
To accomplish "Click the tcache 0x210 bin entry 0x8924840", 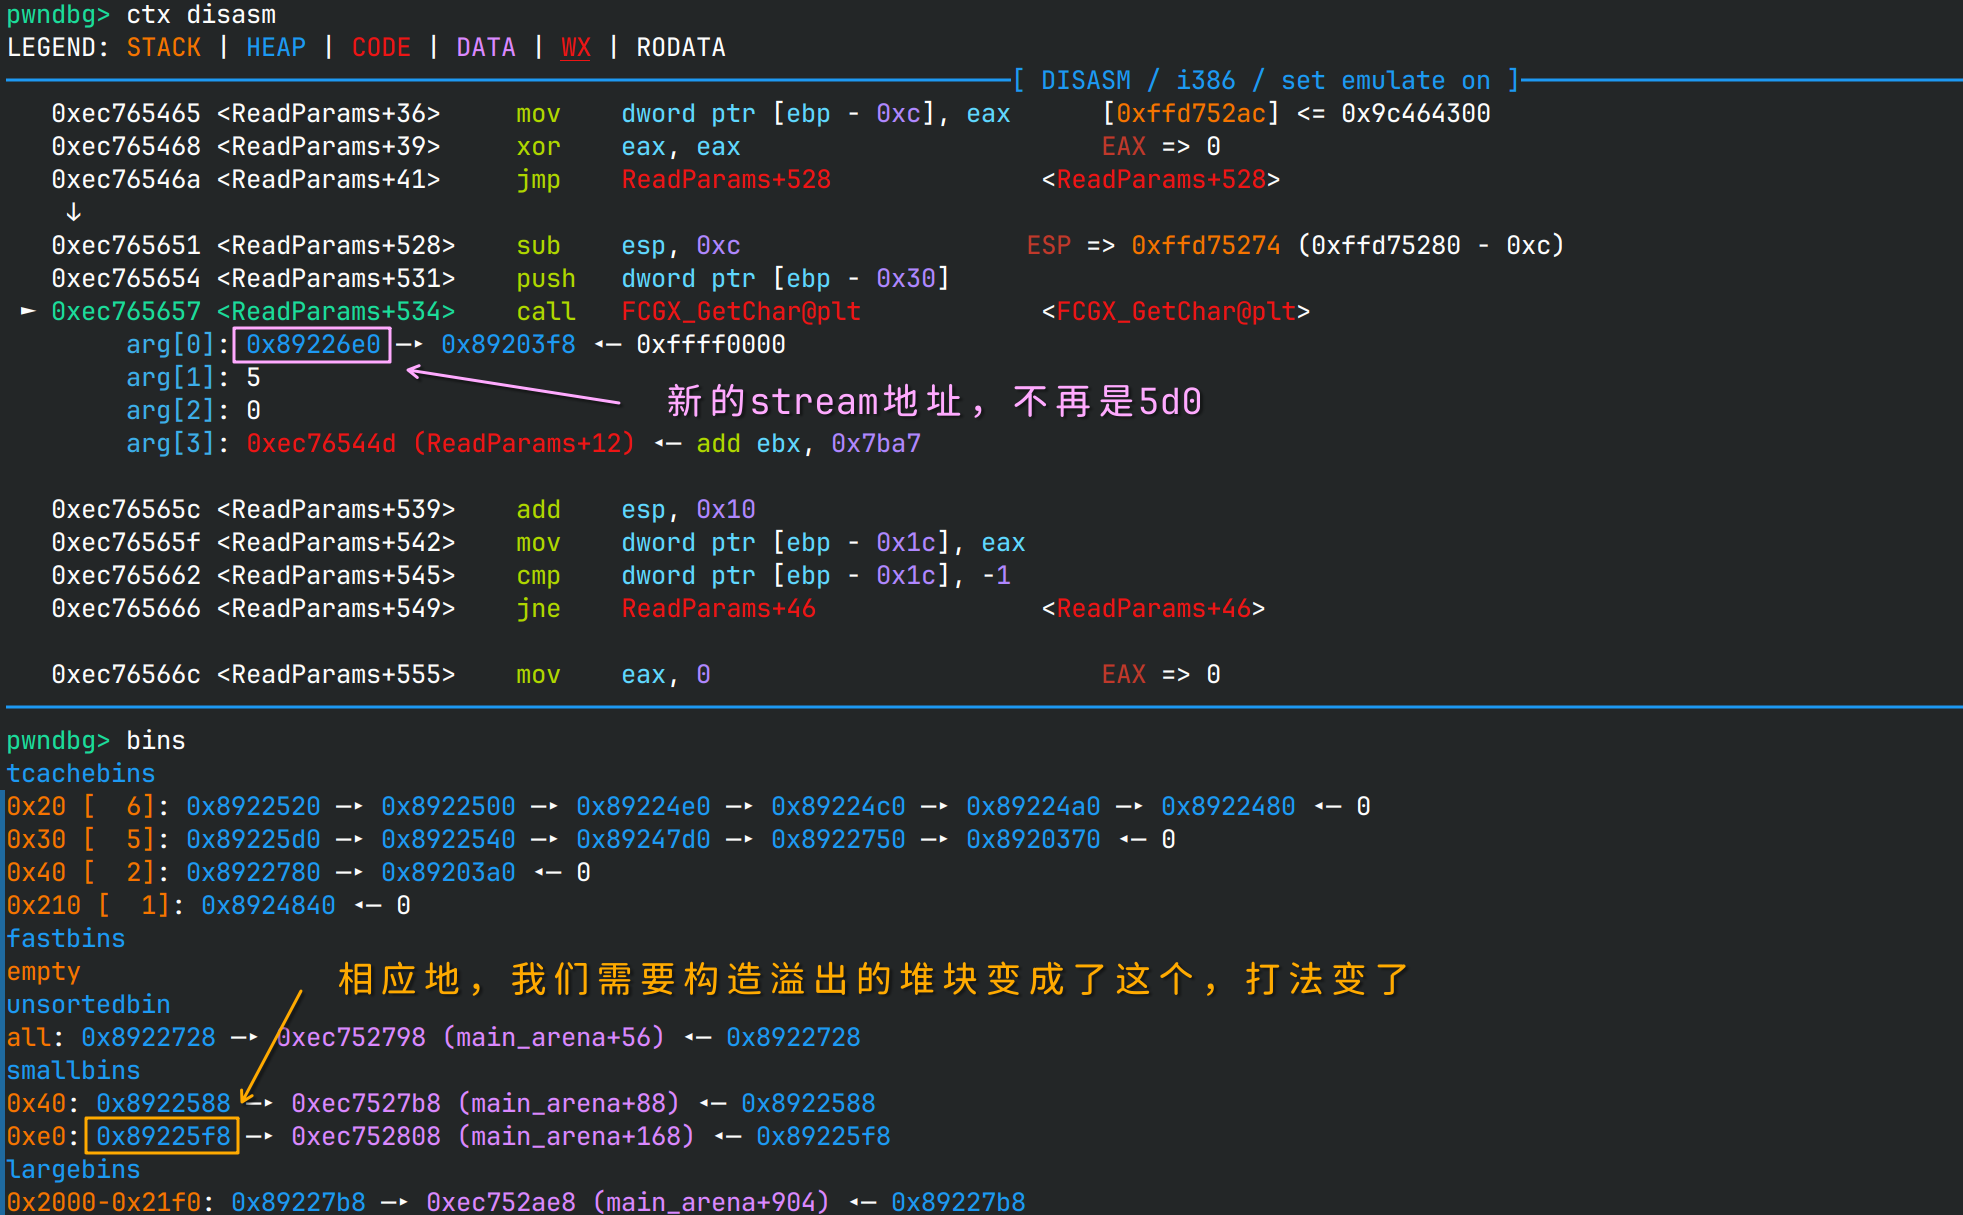I will point(268,905).
